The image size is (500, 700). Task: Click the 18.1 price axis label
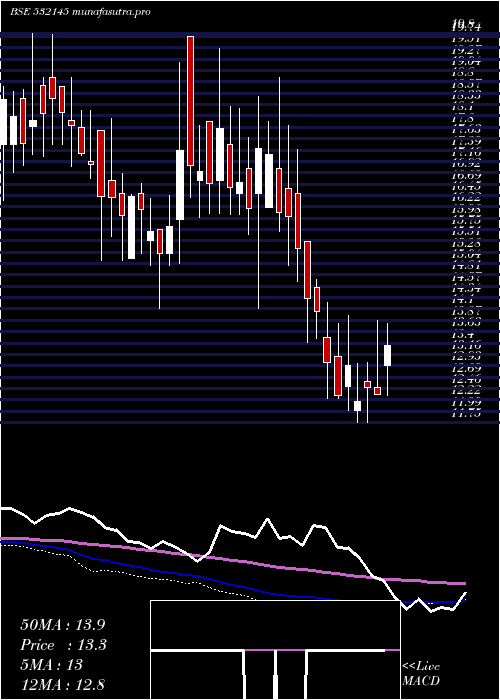(462, 108)
